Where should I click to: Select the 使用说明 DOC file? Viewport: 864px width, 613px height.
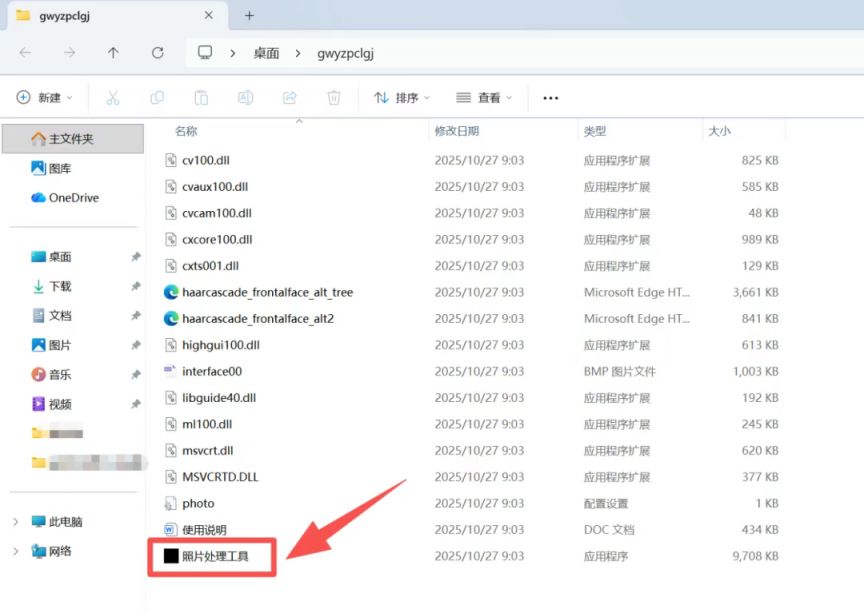(x=204, y=530)
